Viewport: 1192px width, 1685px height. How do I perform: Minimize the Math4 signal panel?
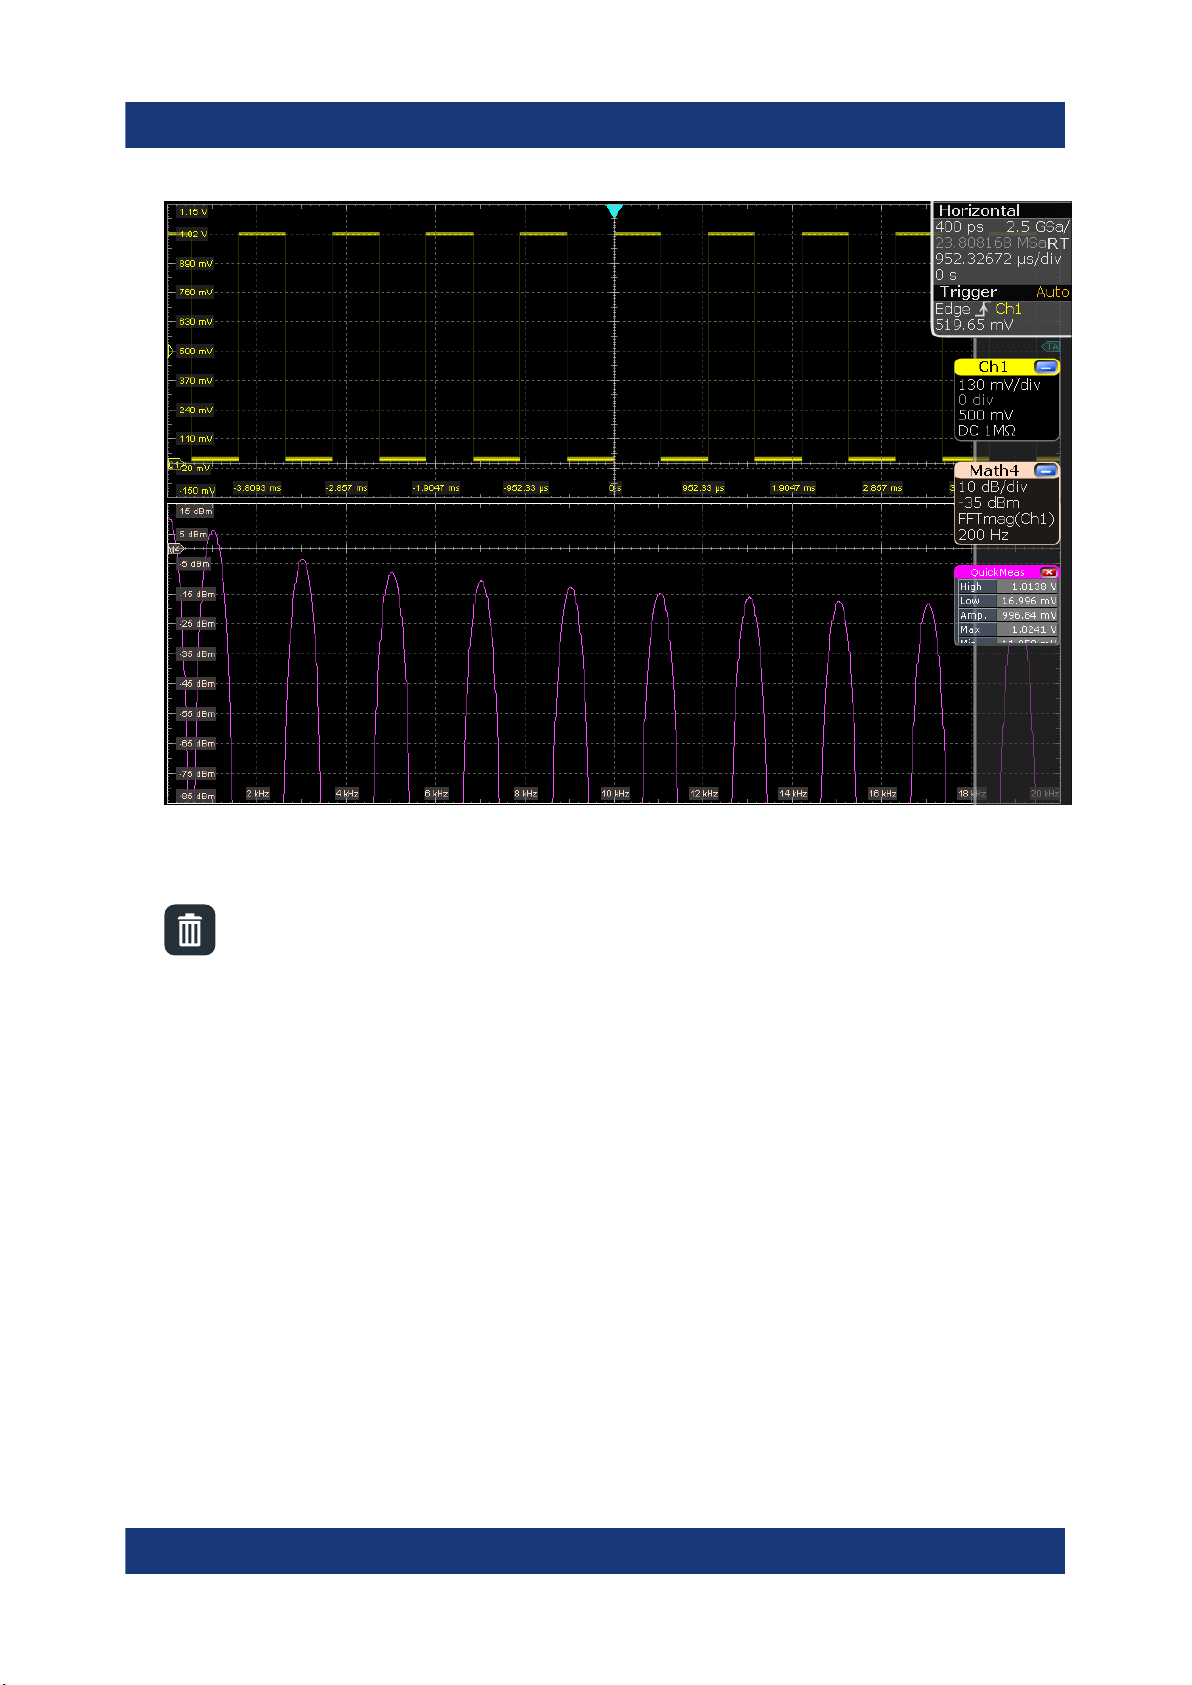click(x=1045, y=470)
